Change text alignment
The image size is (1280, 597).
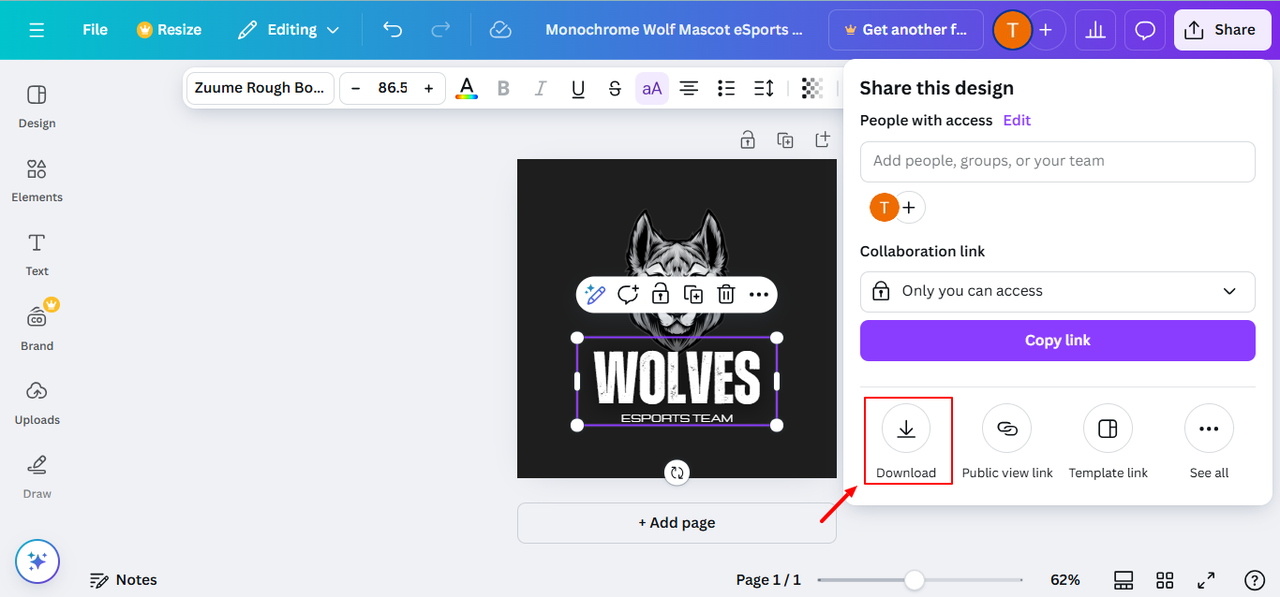689,88
